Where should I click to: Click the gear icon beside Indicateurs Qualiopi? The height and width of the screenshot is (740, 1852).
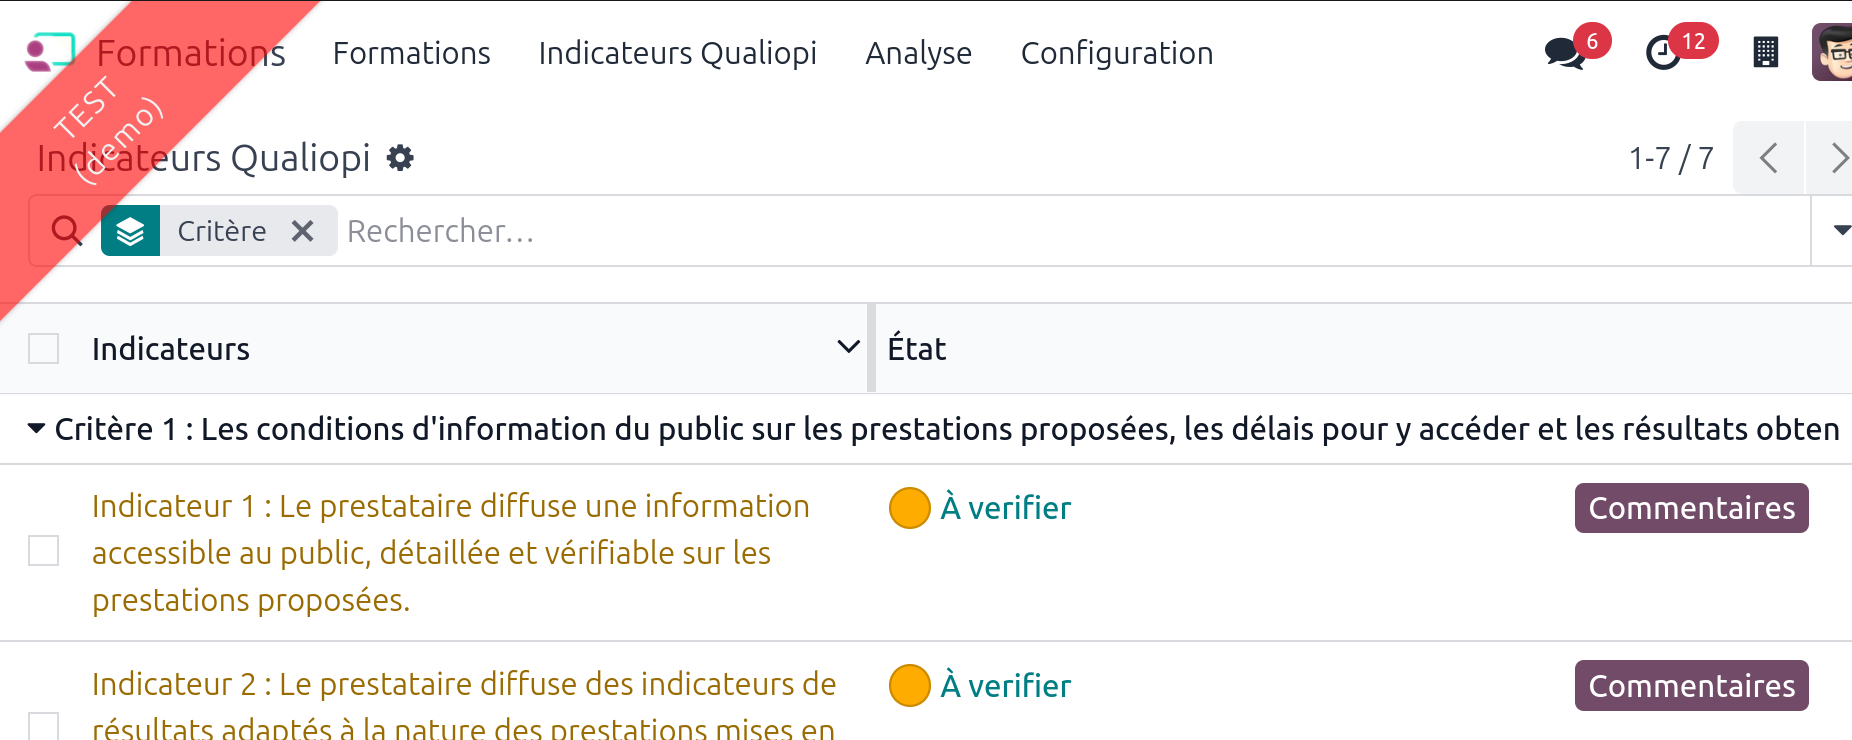[400, 158]
